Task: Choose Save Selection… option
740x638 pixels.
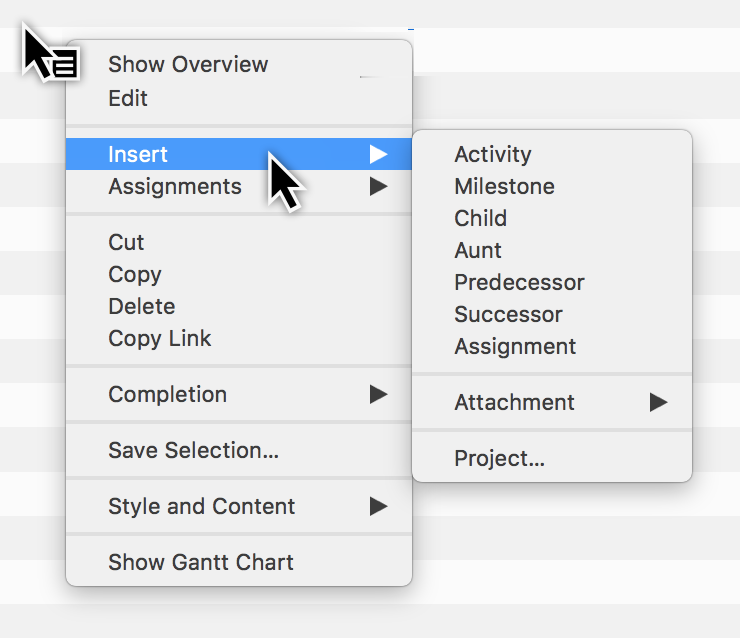Action: coord(193,451)
